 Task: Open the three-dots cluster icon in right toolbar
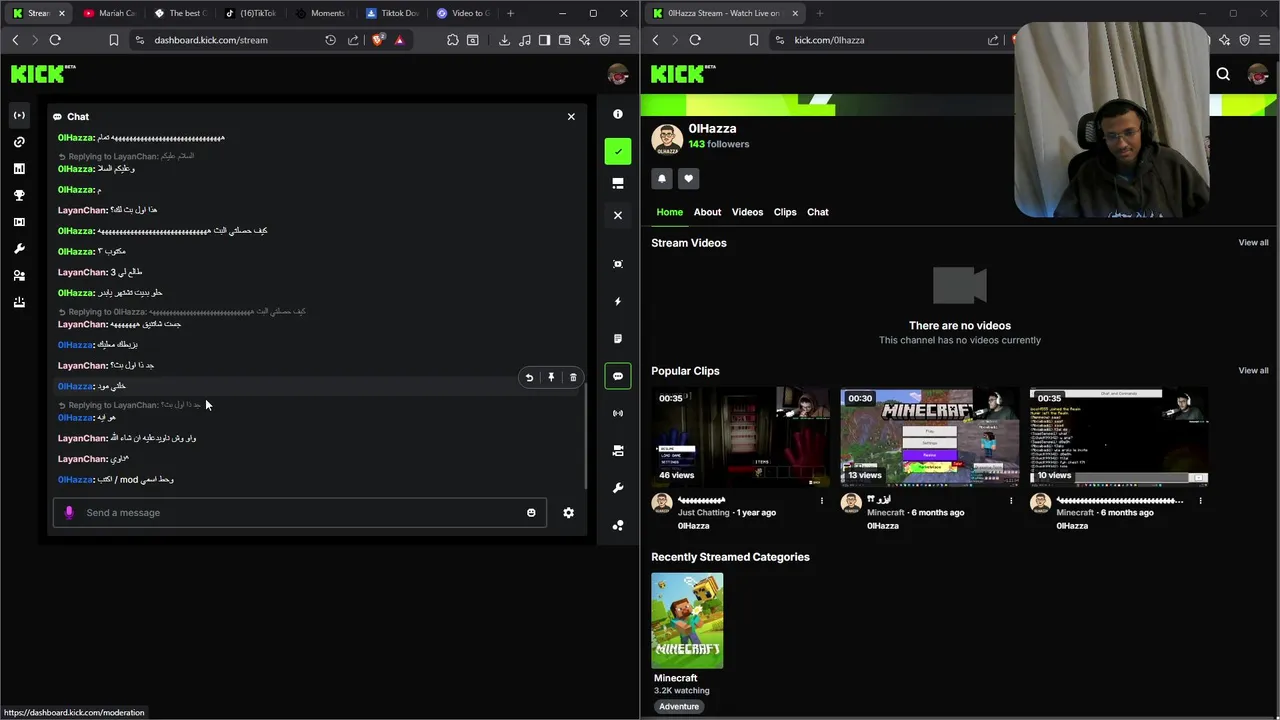pyautogui.click(x=618, y=525)
